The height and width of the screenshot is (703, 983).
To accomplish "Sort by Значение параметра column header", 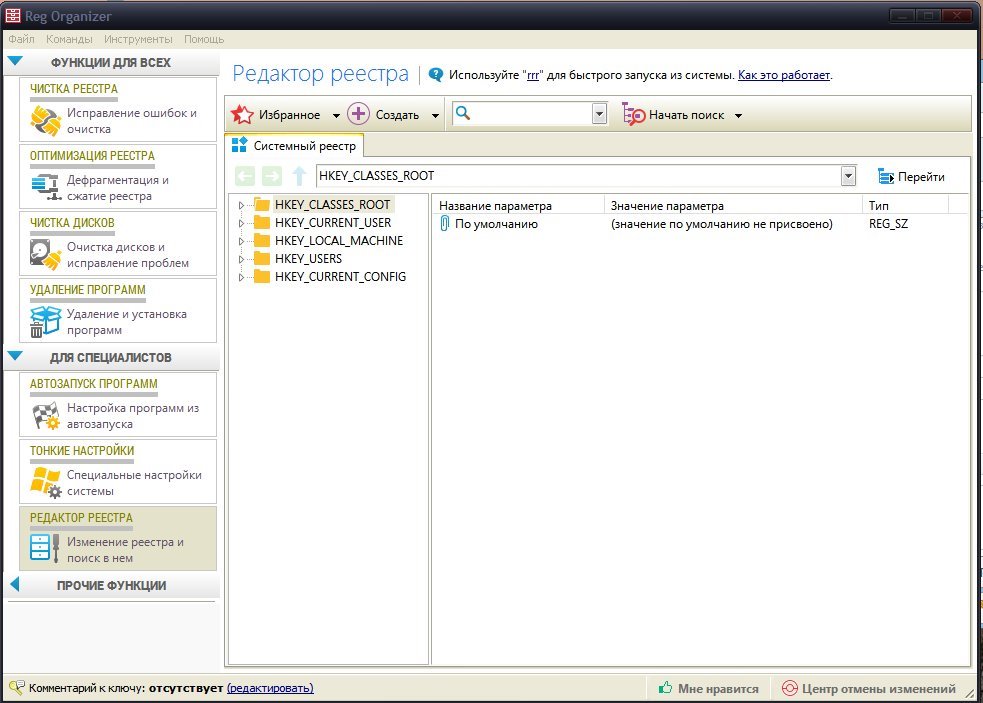I will coord(733,205).
